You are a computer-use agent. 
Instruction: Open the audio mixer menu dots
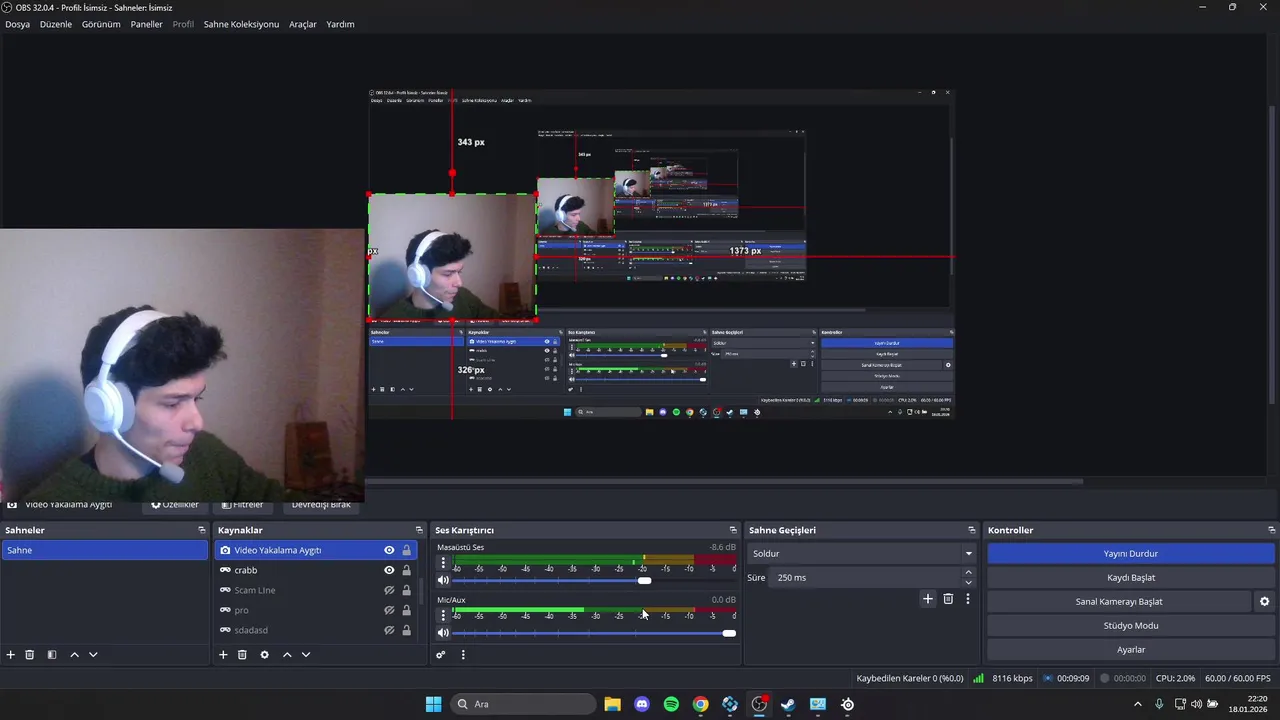[463, 655]
